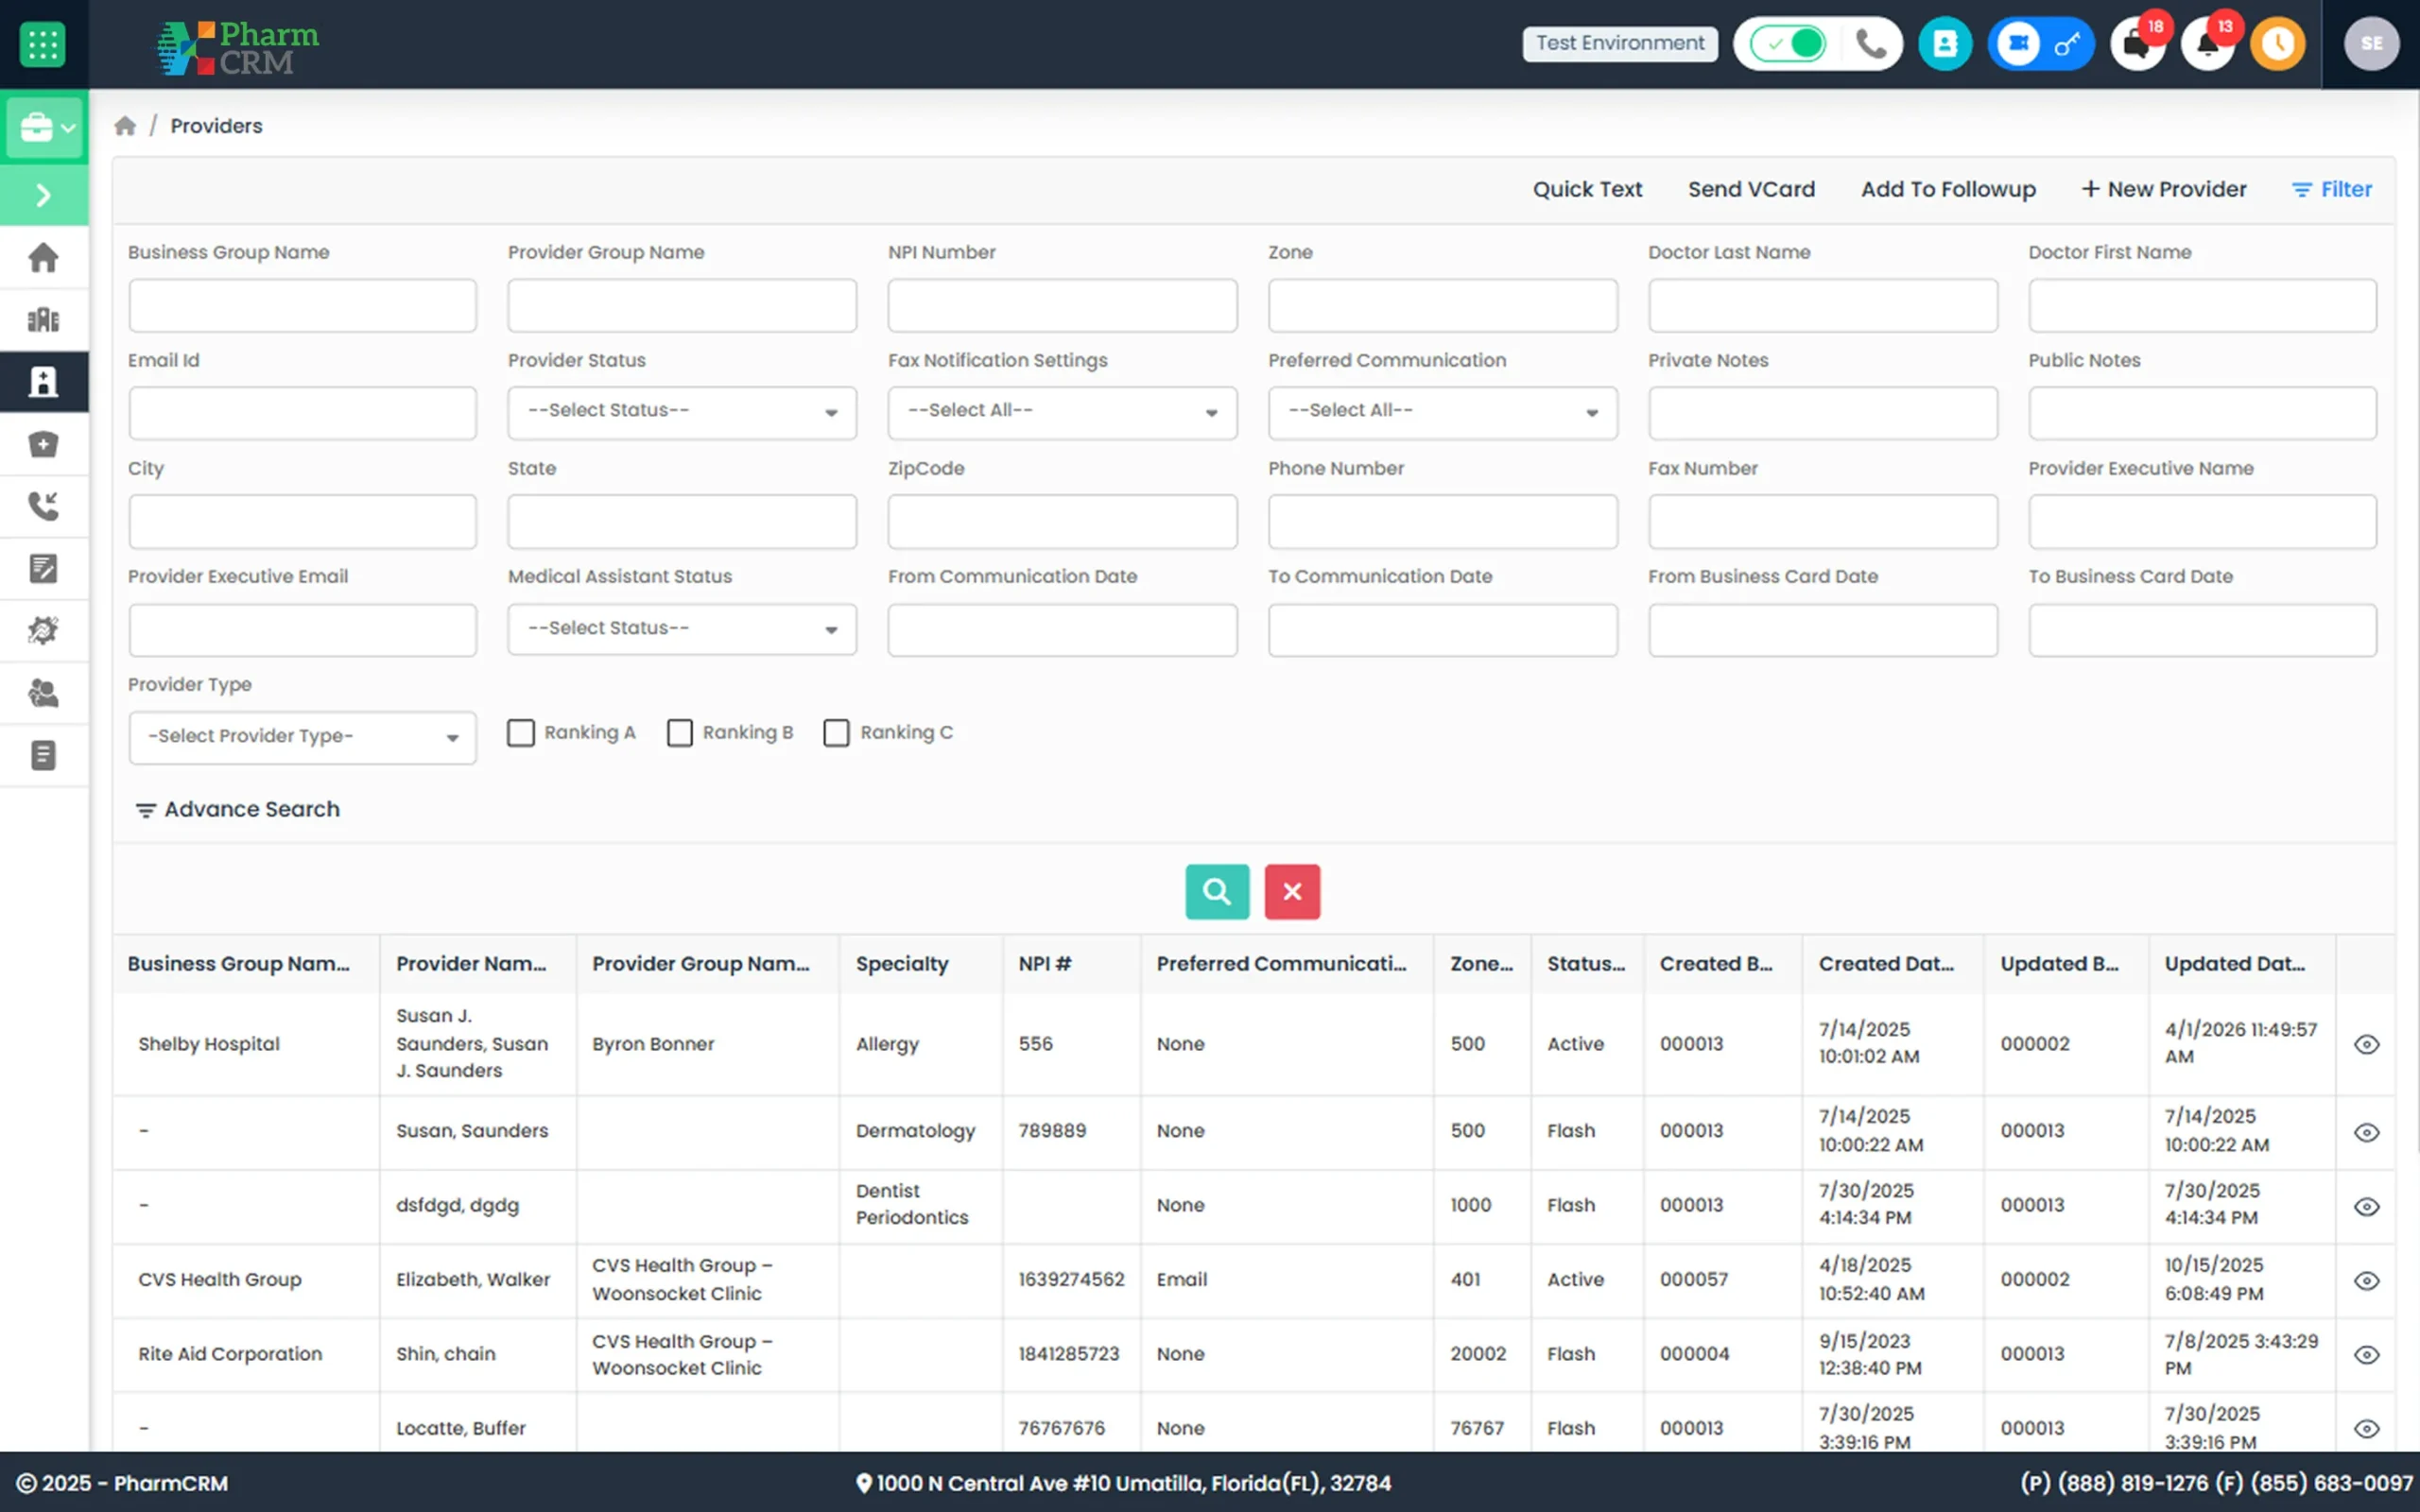Click the breadcrumb home icon

click(125, 126)
